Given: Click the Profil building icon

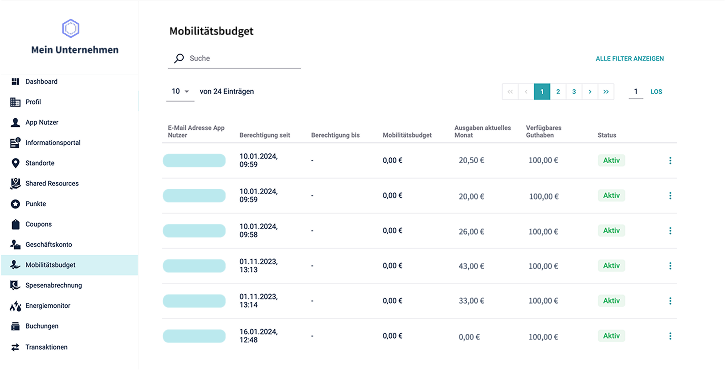Looking at the screenshot, I should pyautogui.click(x=15, y=102).
